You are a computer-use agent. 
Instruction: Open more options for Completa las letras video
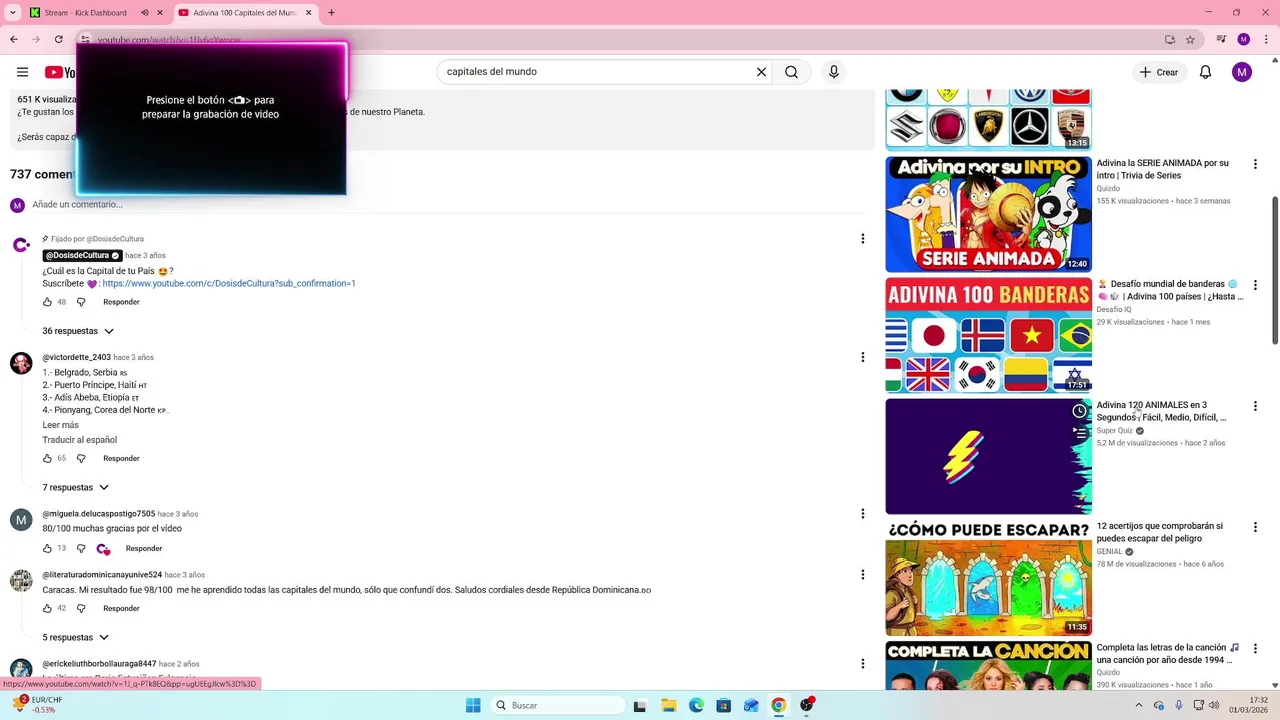point(1255,648)
